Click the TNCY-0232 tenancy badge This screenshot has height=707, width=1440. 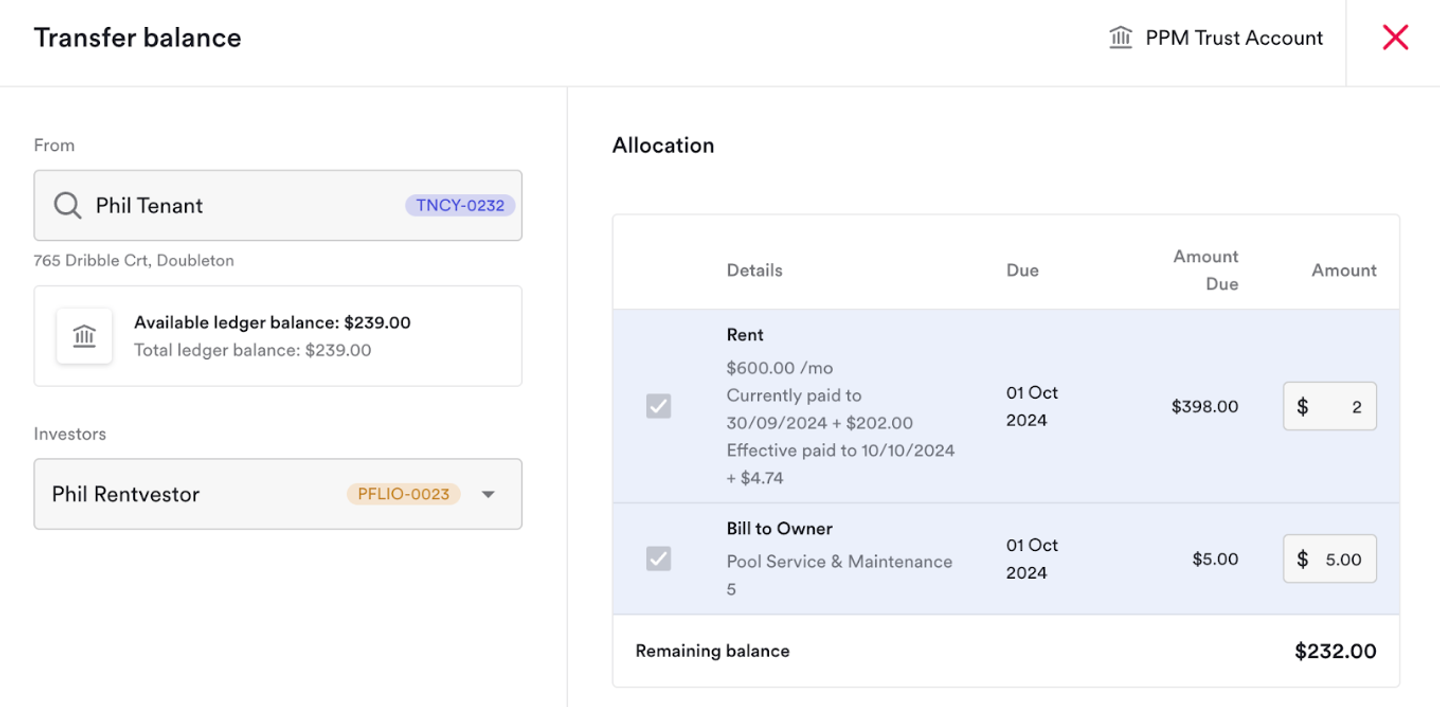pos(460,206)
